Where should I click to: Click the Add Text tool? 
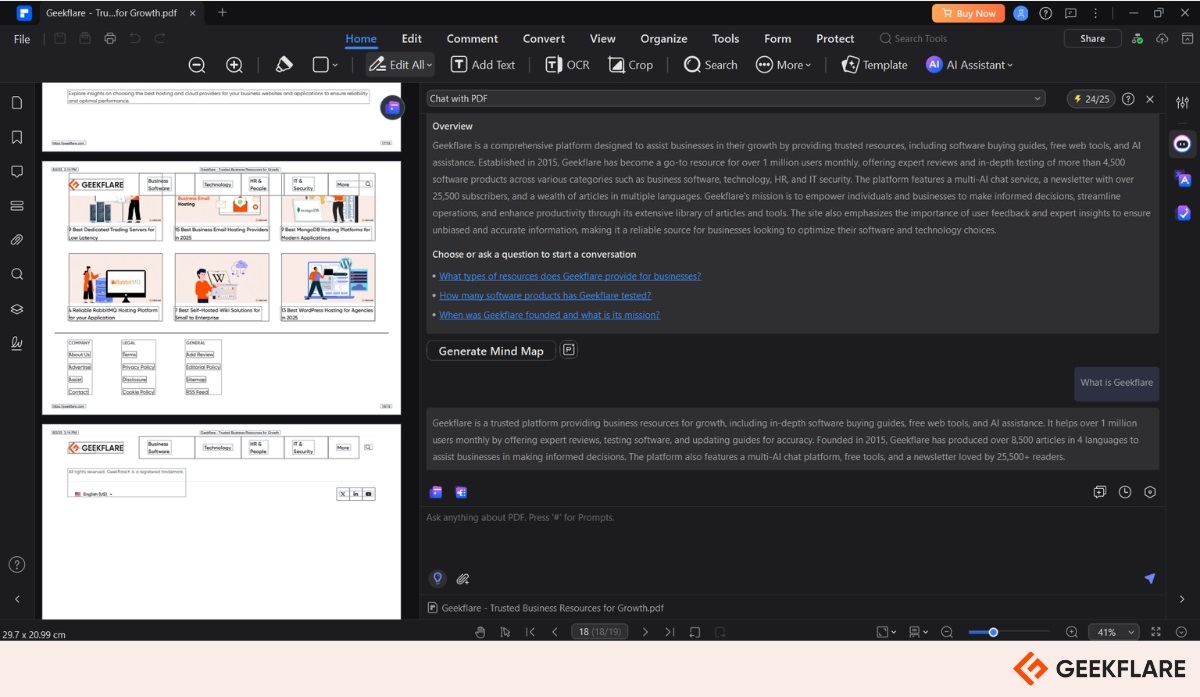pos(483,65)
